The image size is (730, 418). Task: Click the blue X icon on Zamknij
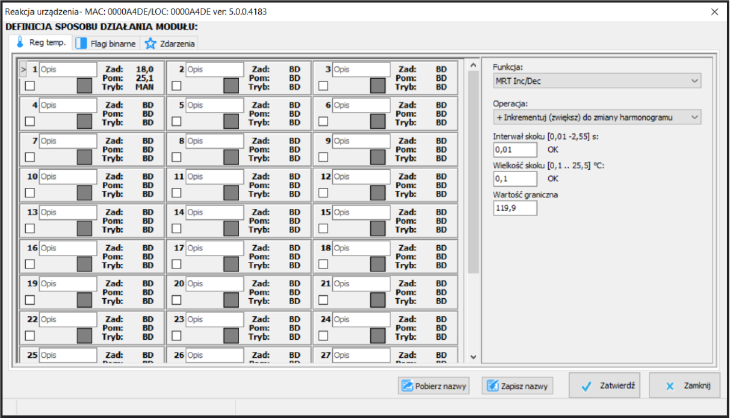click(670, 386)
